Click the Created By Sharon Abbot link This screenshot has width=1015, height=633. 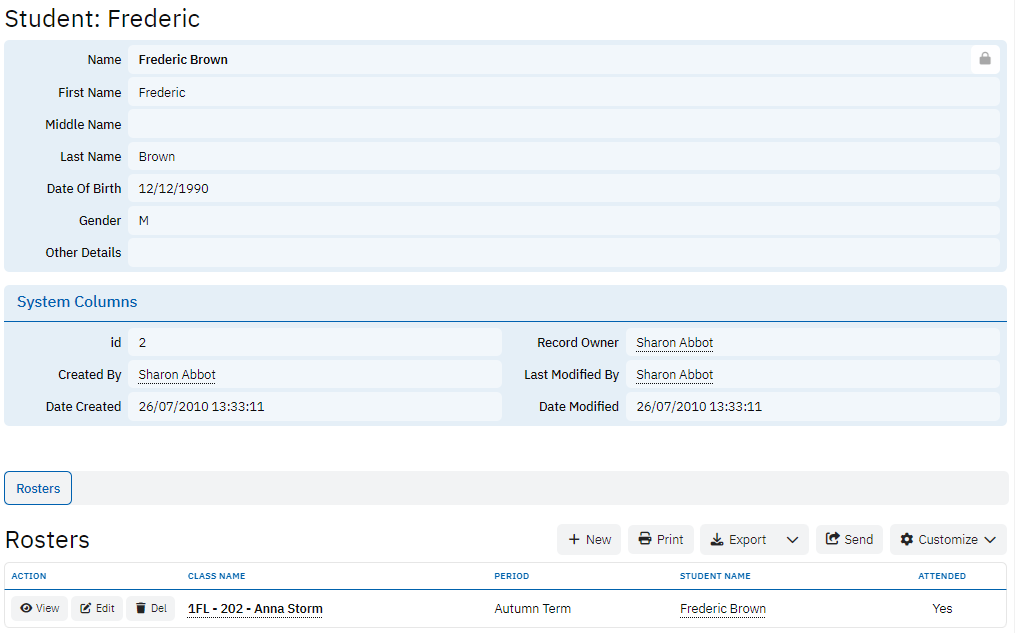[177, 375]
